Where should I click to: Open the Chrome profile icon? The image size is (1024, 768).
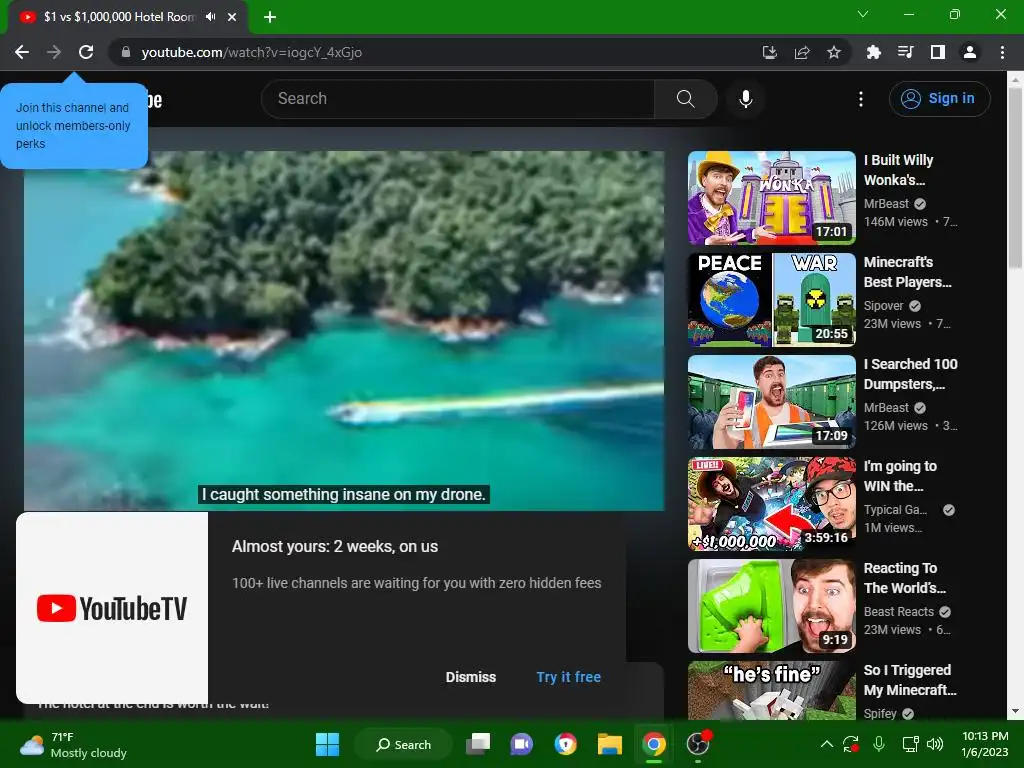click(x=970, y=52)
